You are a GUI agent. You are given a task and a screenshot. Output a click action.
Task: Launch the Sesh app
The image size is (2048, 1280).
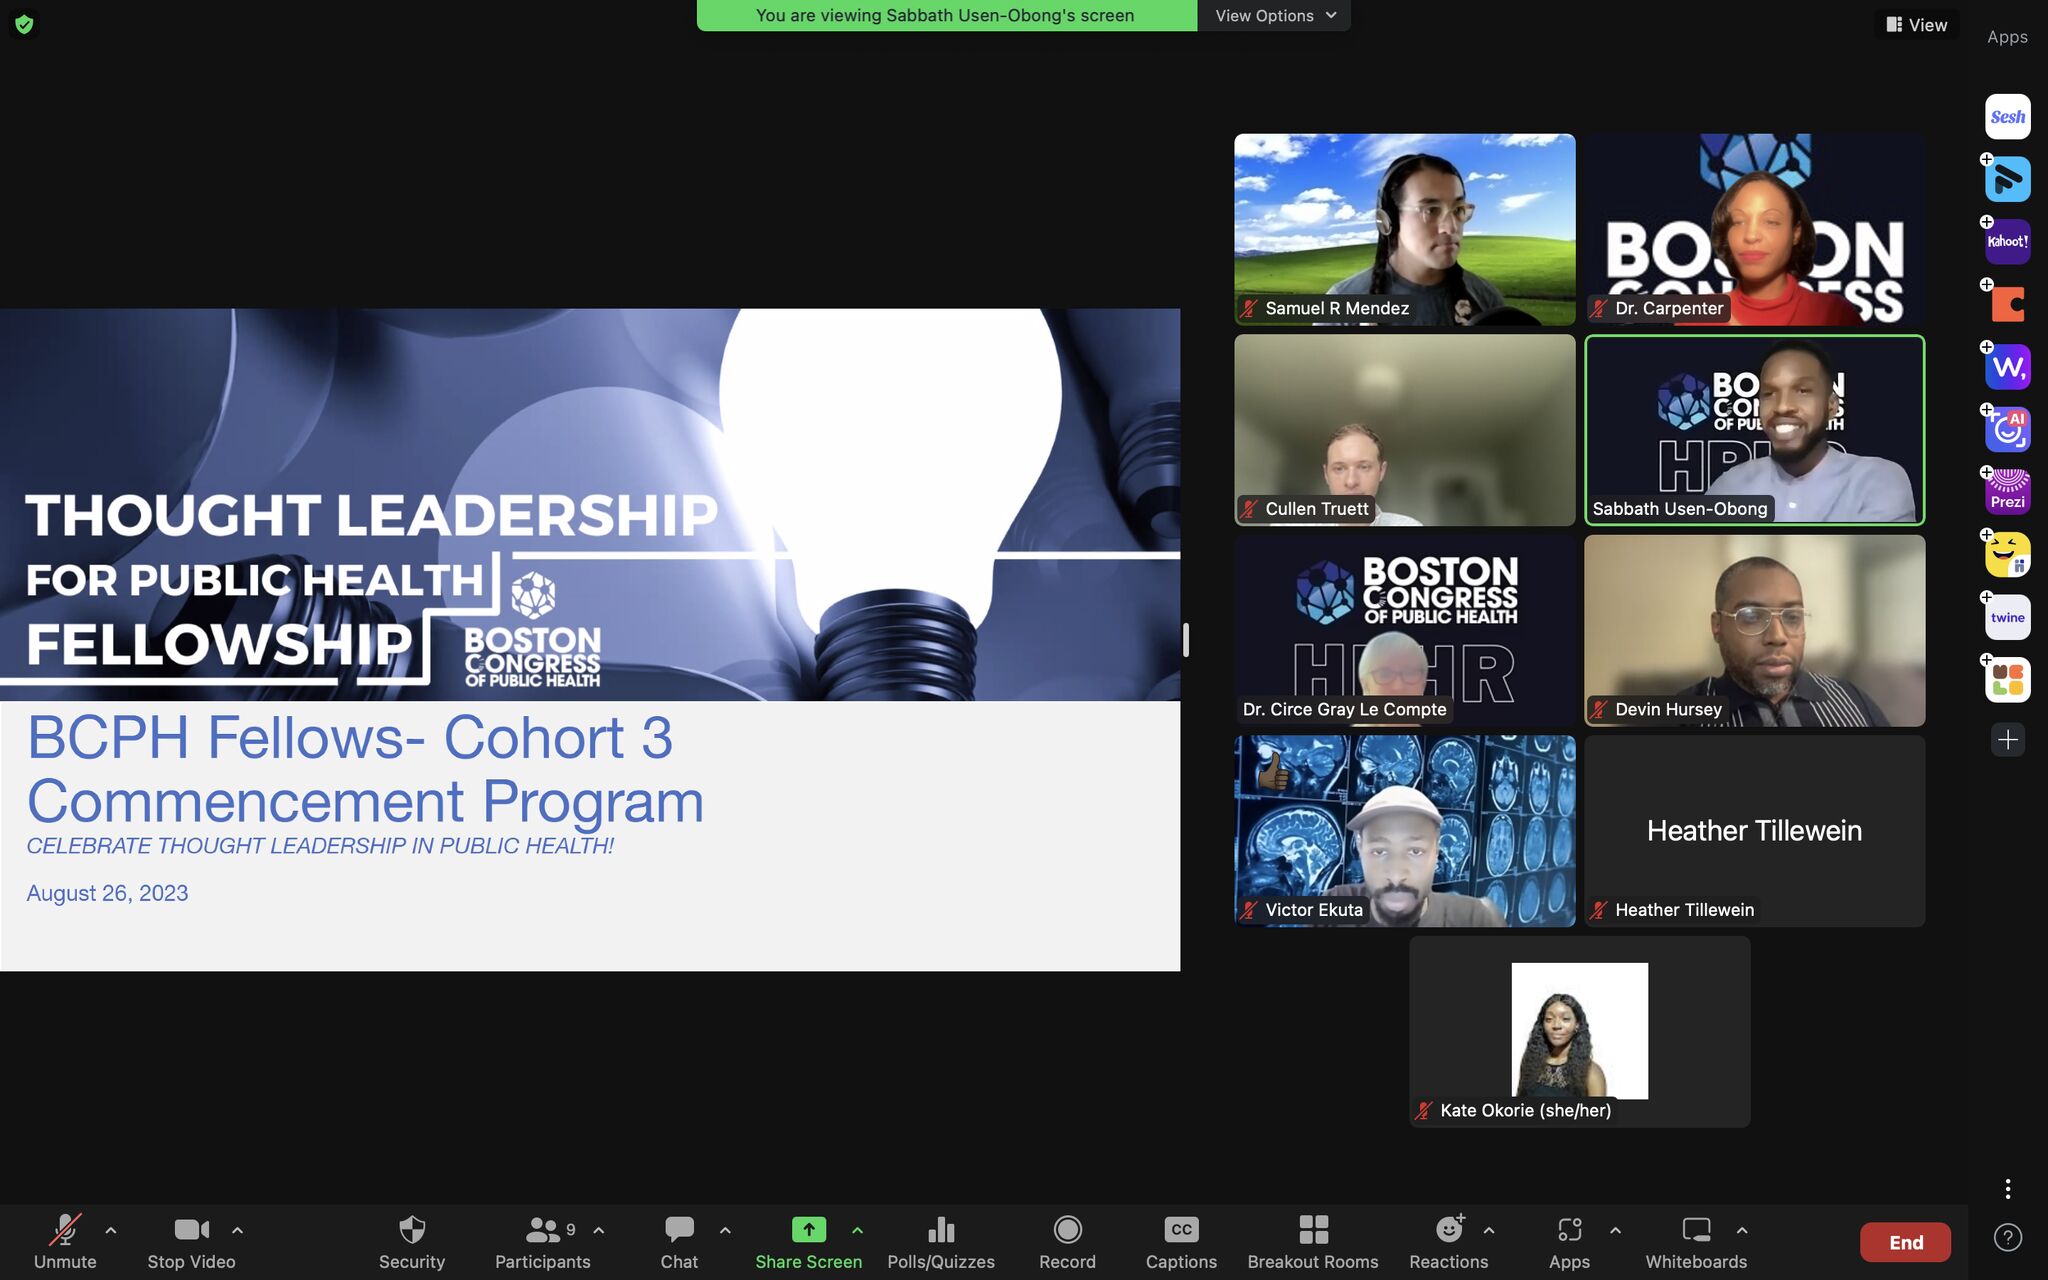2007,117
